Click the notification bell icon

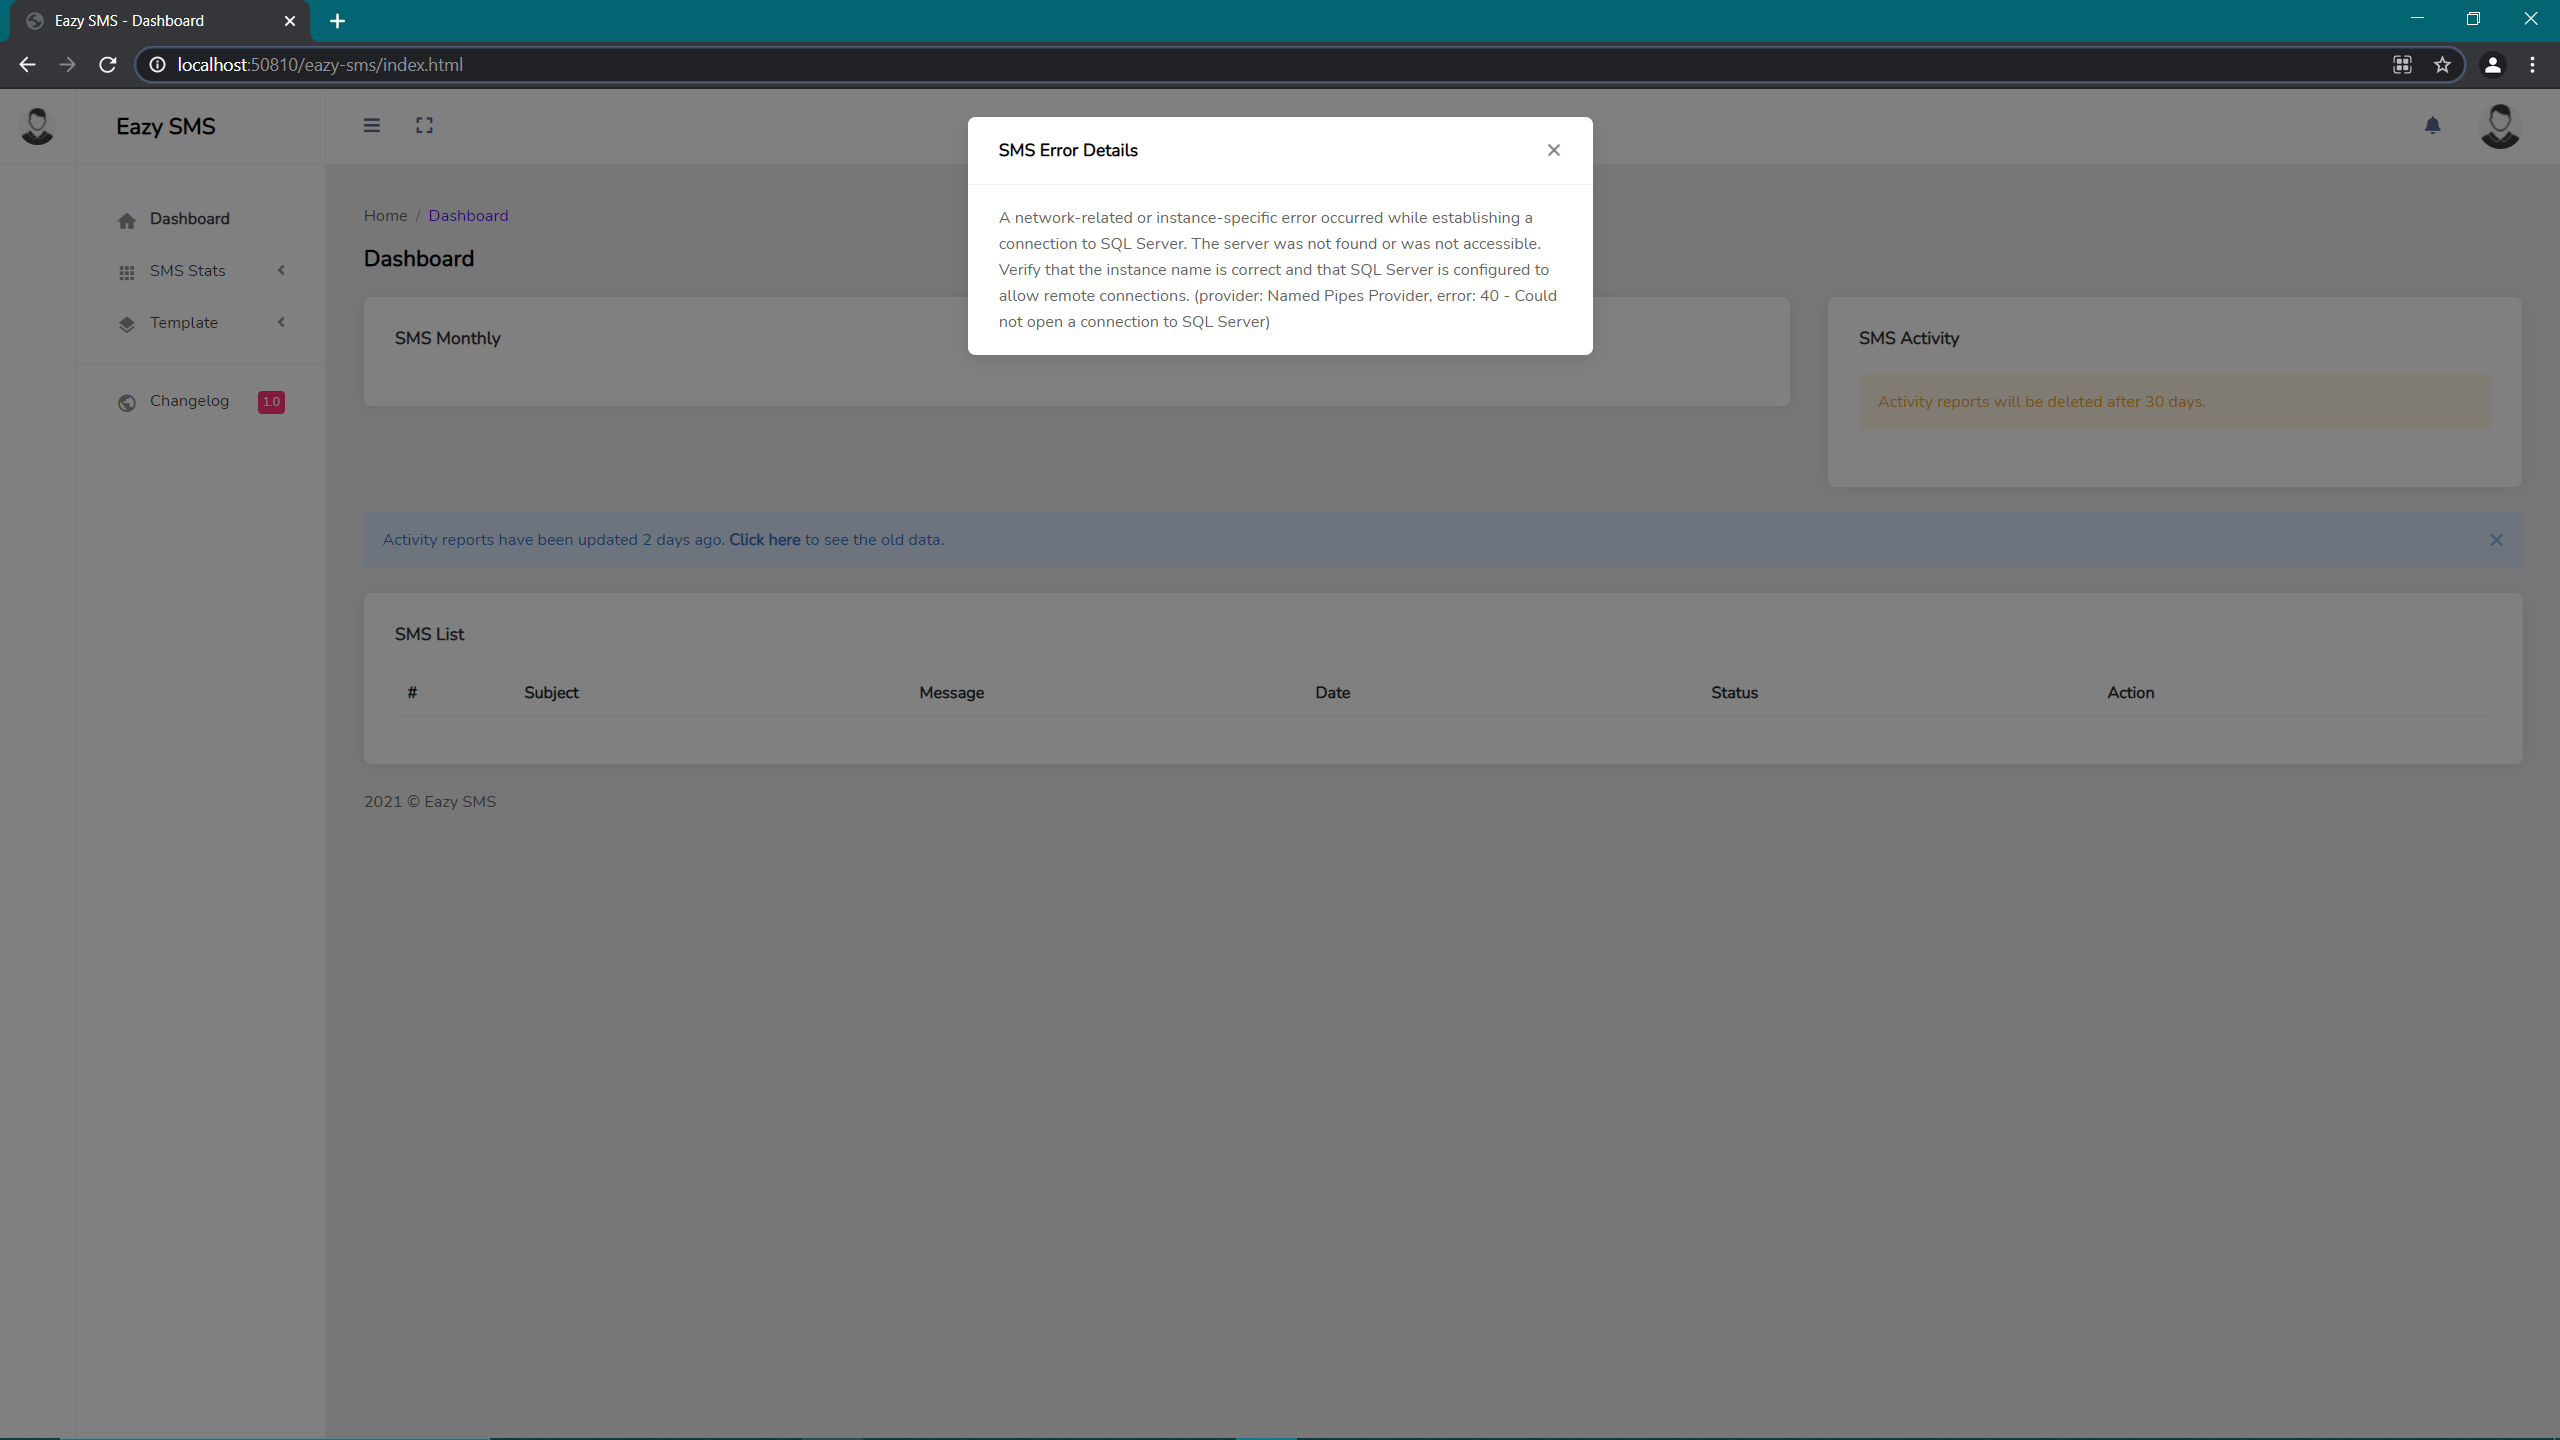click(x=2433, y=125)
